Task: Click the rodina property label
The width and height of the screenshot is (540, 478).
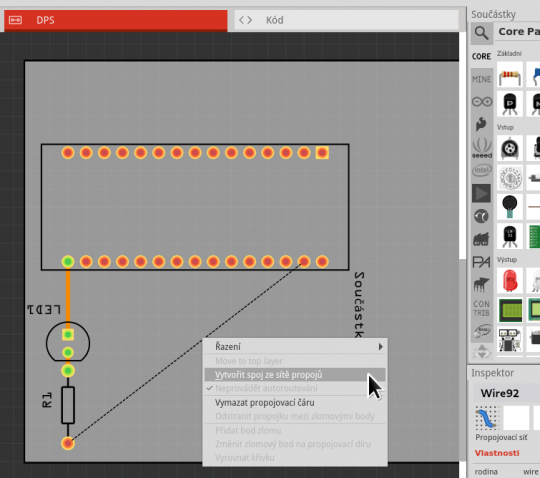Action: pos(486,472)
